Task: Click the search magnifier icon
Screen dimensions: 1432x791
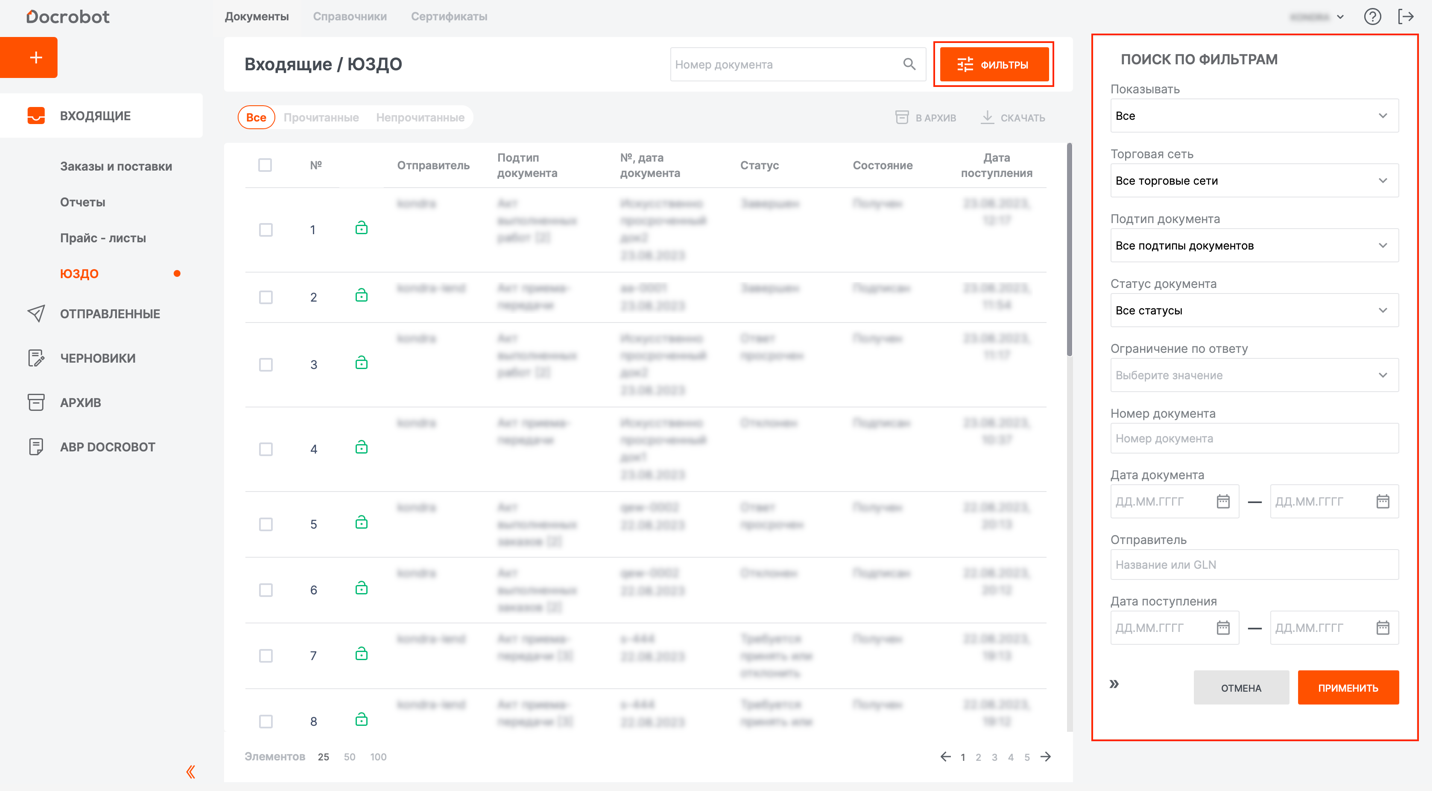Action: (909, 65)
